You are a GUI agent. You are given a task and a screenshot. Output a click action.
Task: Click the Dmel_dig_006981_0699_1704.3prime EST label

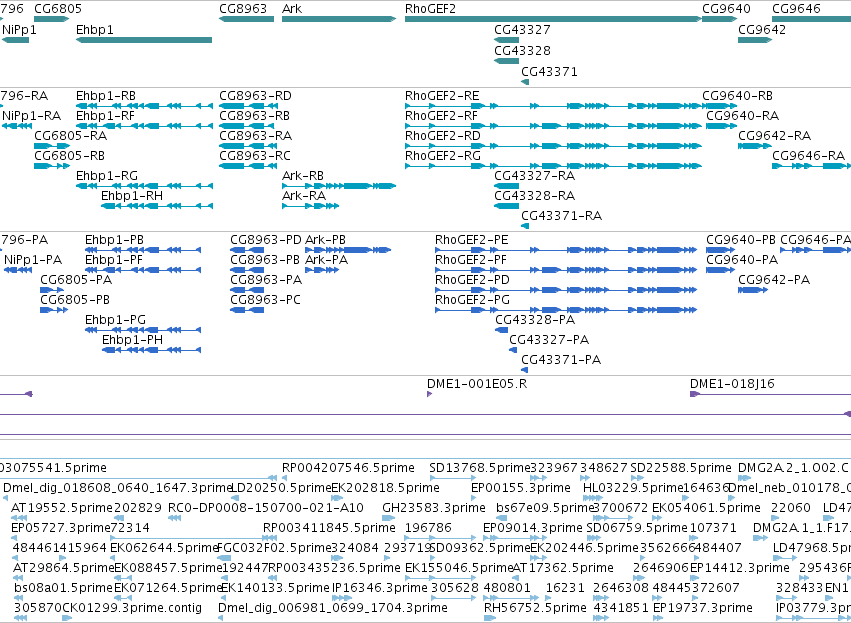click(333, 608)
